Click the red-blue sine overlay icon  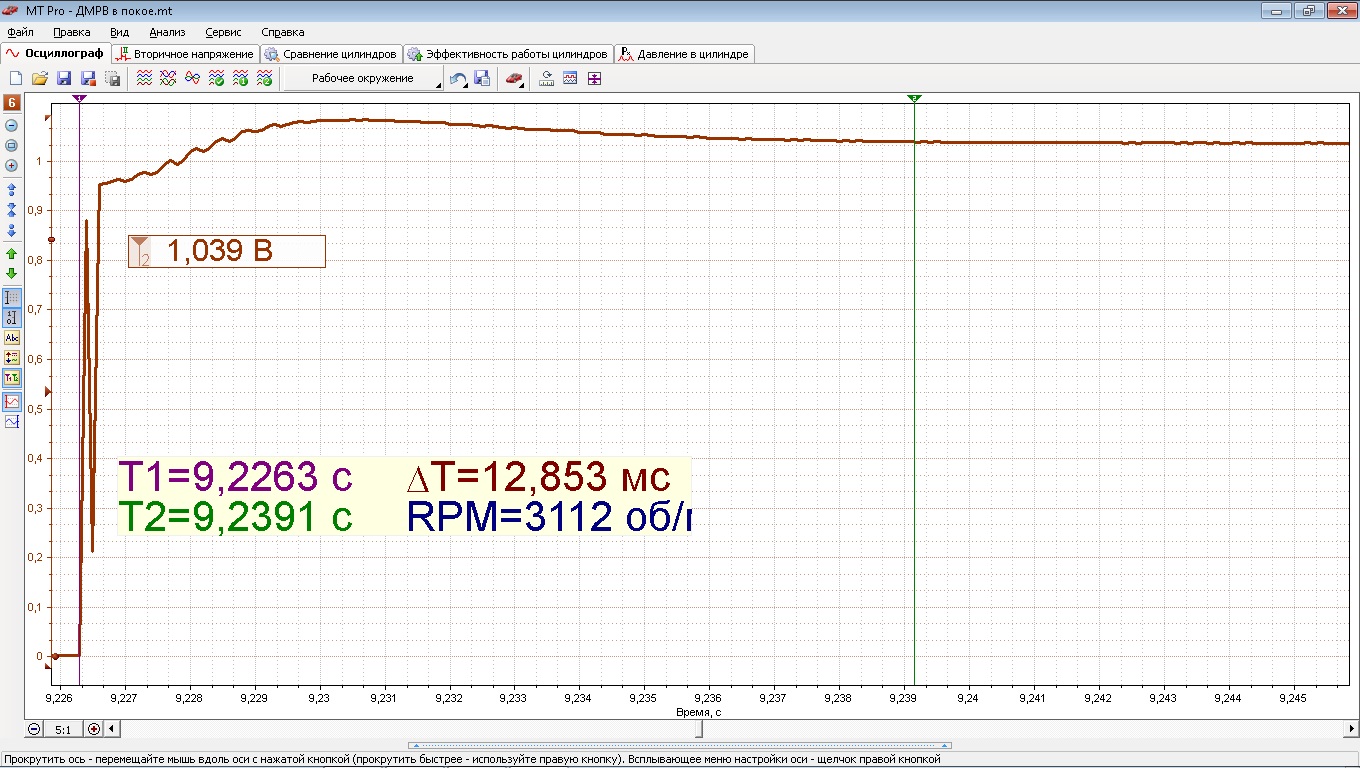pos(192,78)
